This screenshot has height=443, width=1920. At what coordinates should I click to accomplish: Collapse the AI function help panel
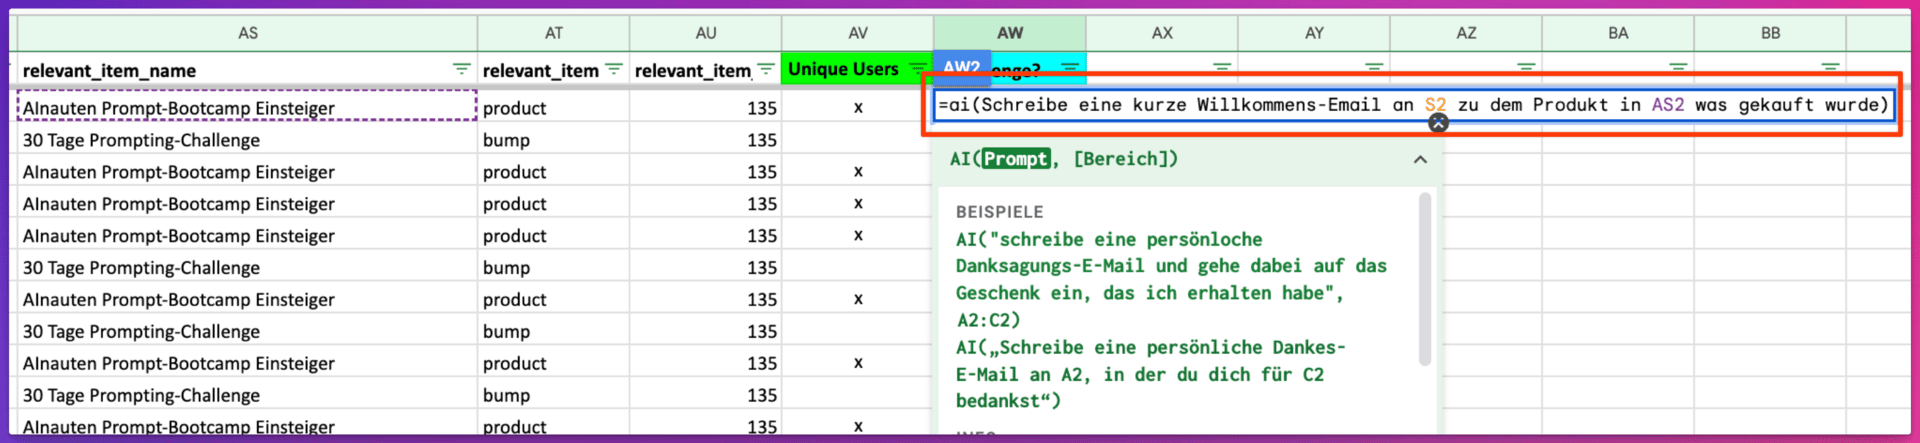click(x=1420, y=159)
